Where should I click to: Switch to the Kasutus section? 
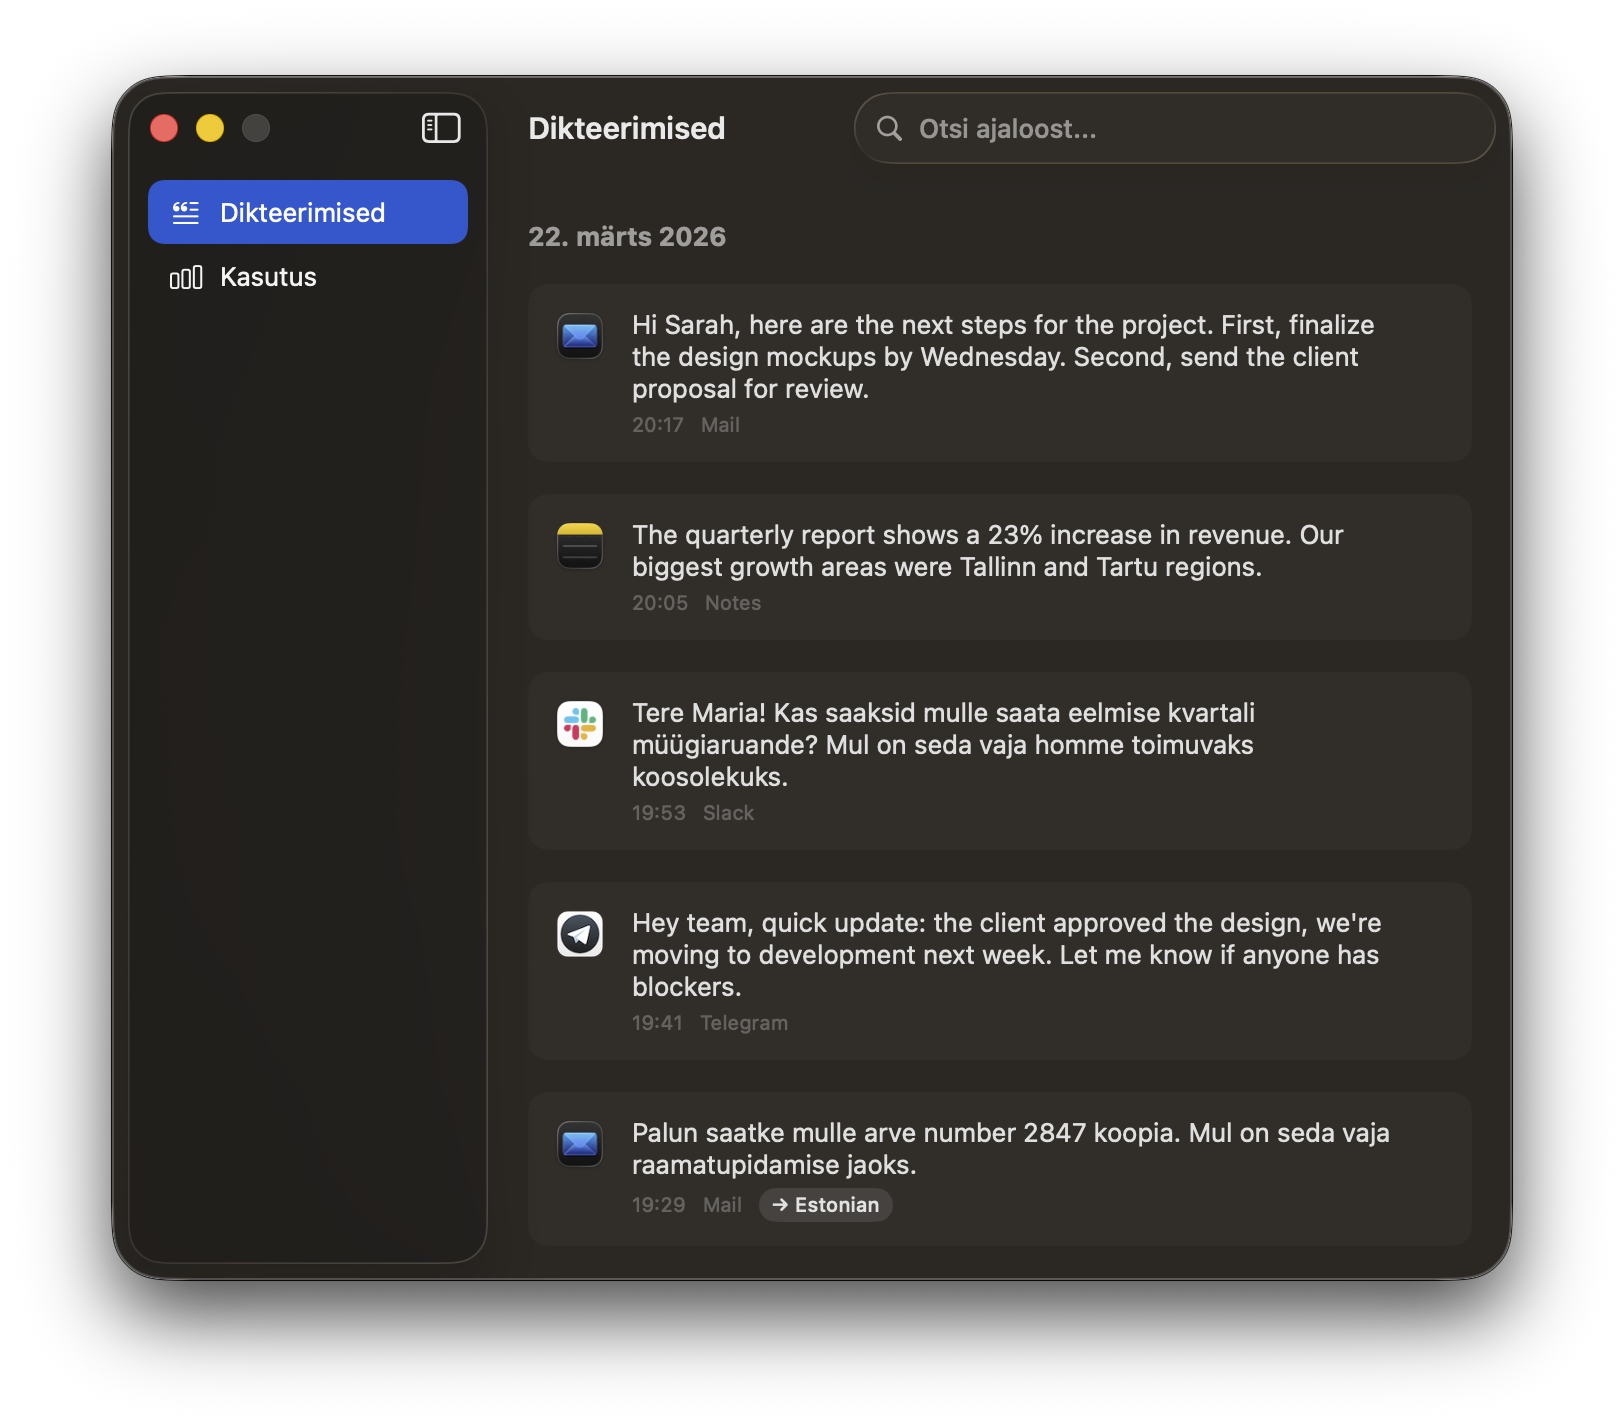(308, 277)
